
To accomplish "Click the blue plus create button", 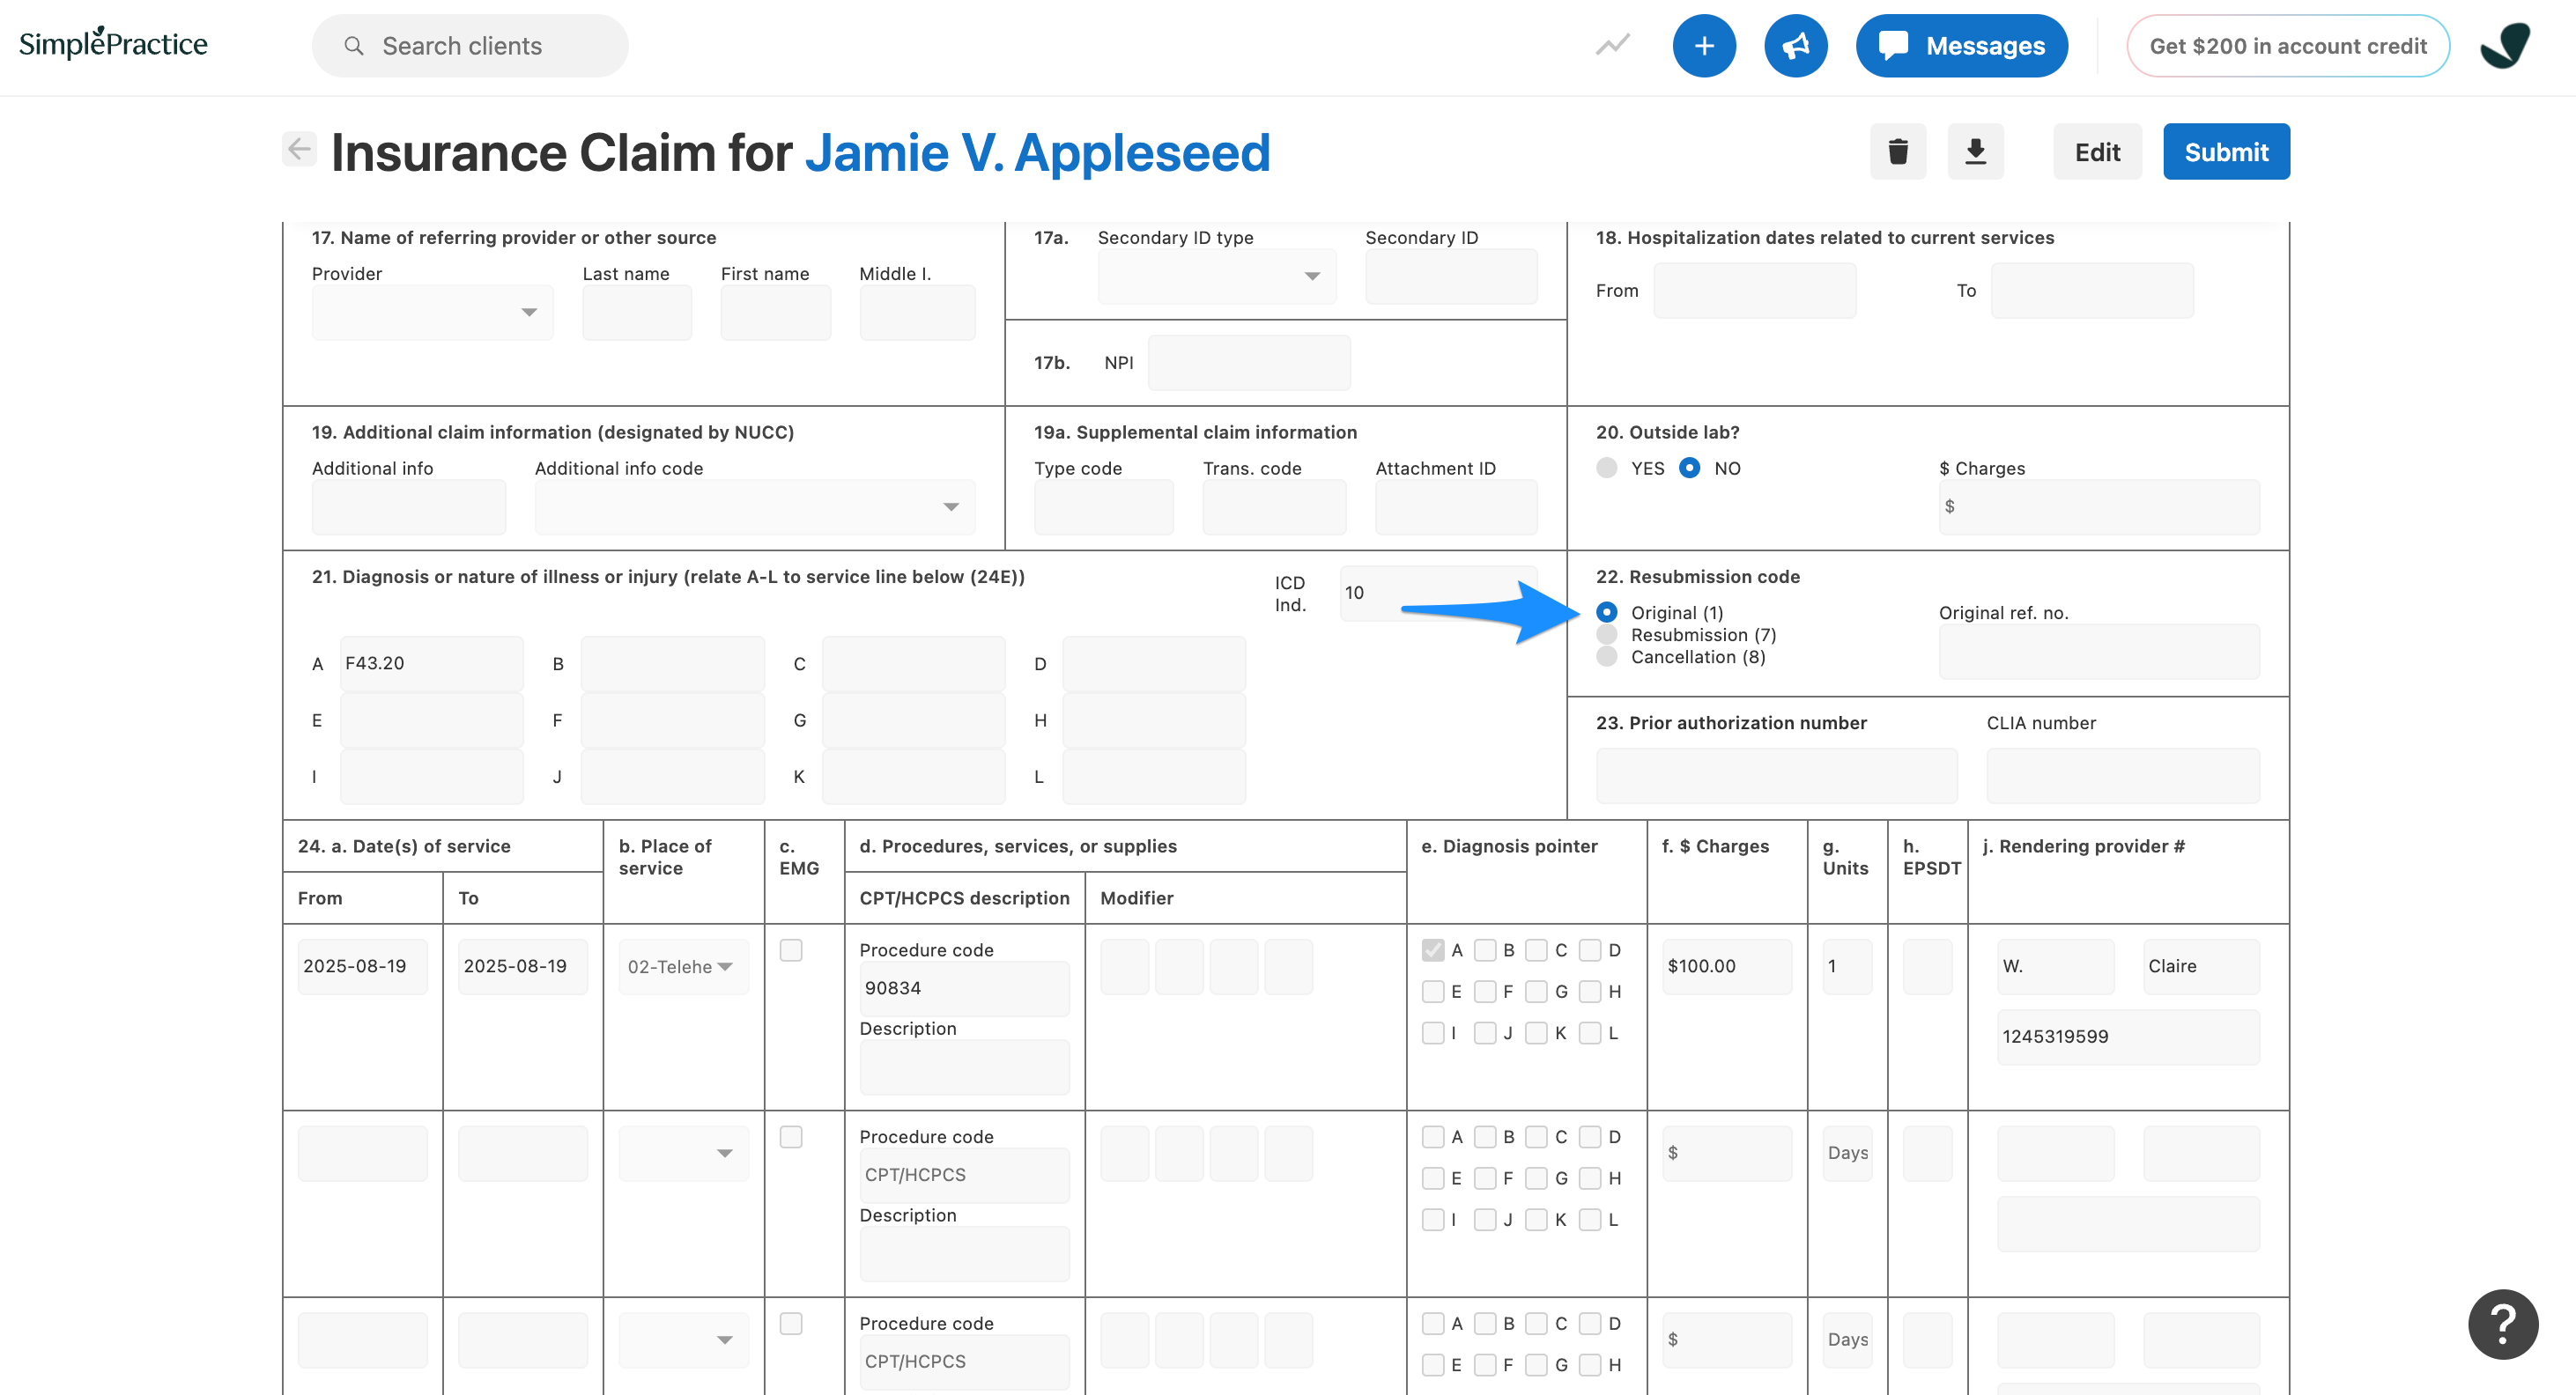I will [x=1704, y=46].
